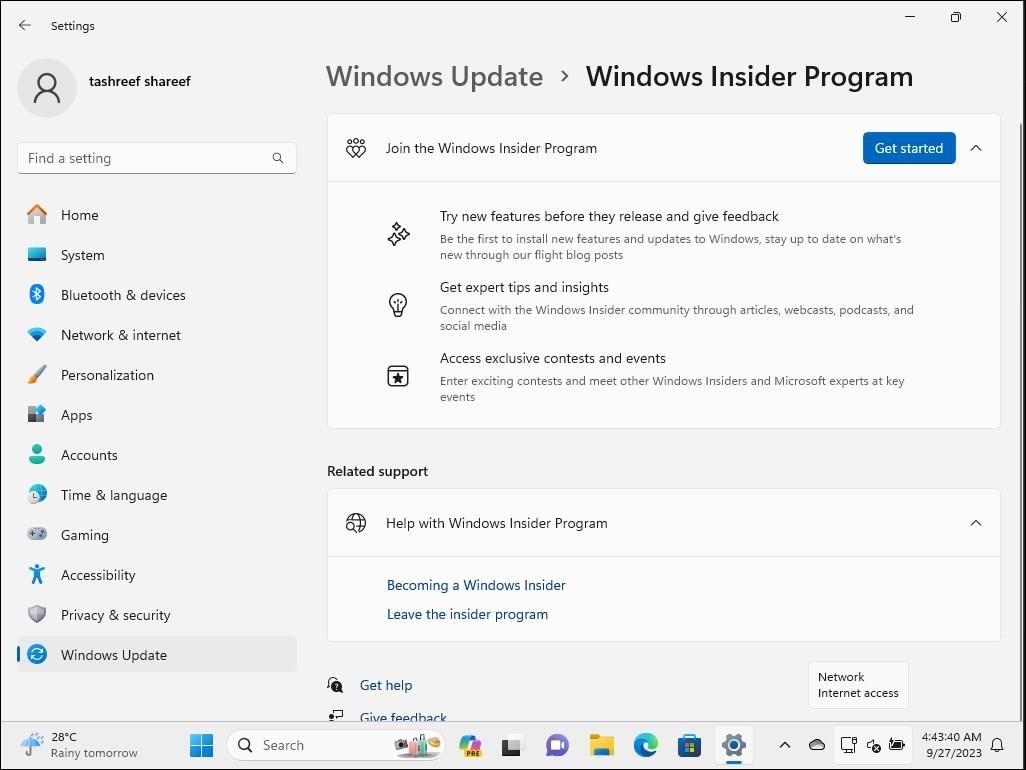The image size is (1026, 770).
Task: Launch File Explorer from the taskbar
Action: [x=601, y=745]
